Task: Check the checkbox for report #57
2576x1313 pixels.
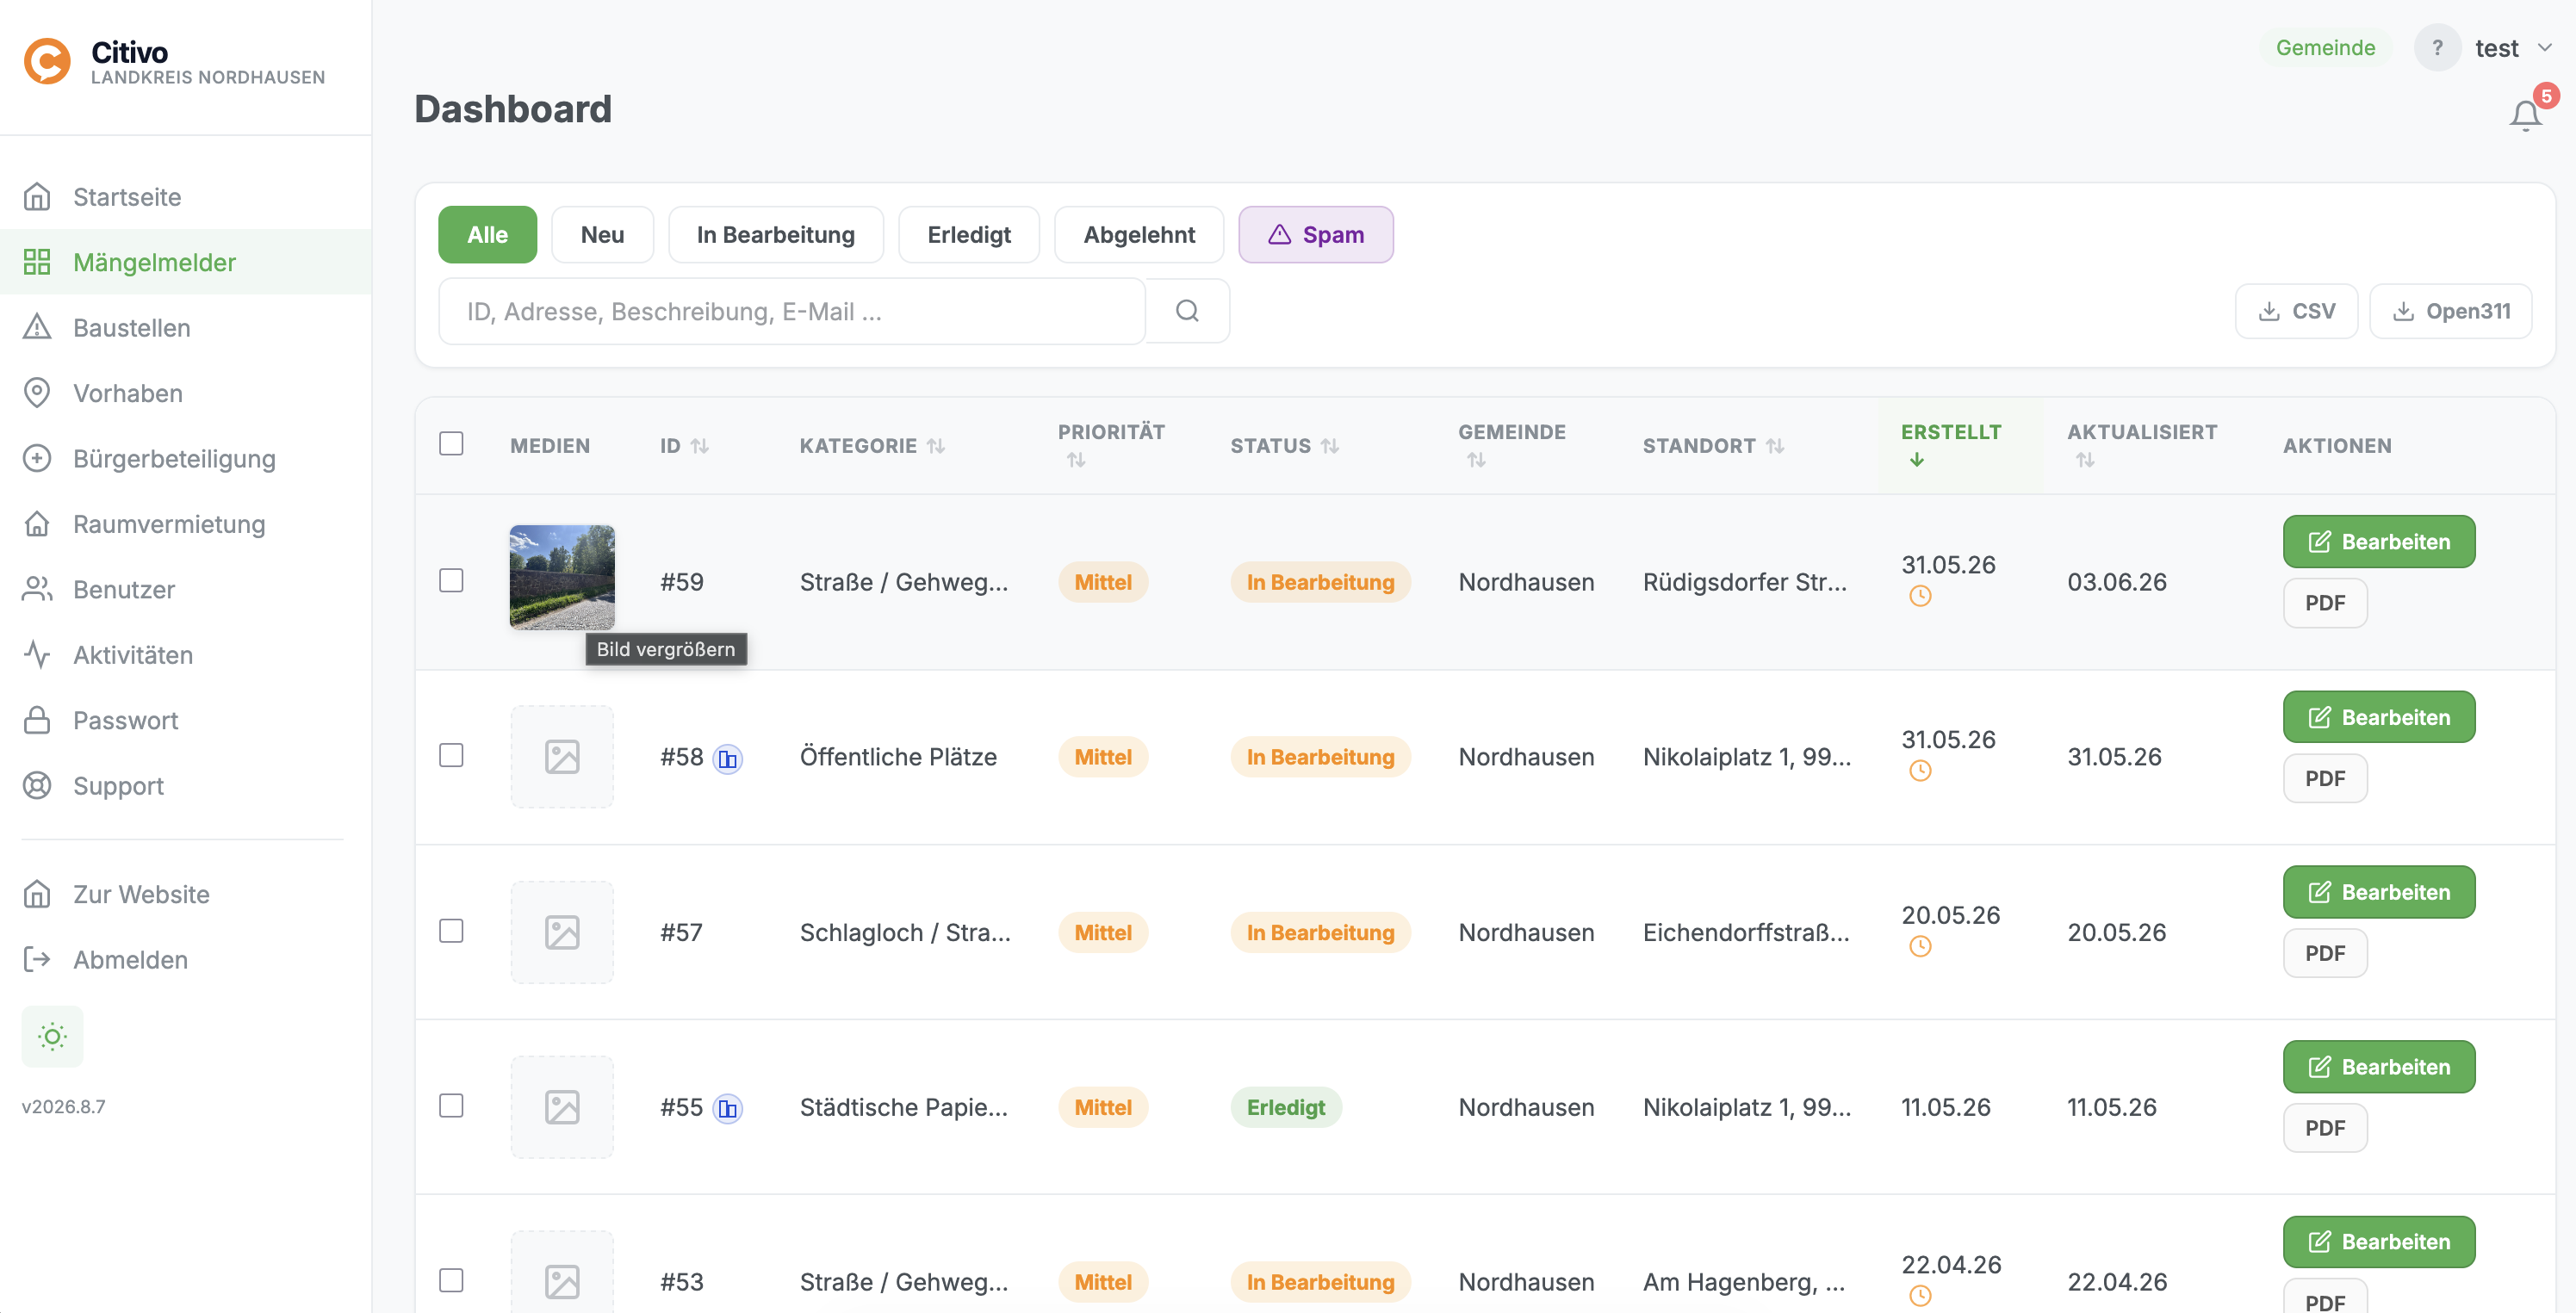Action: coord(451,932)
